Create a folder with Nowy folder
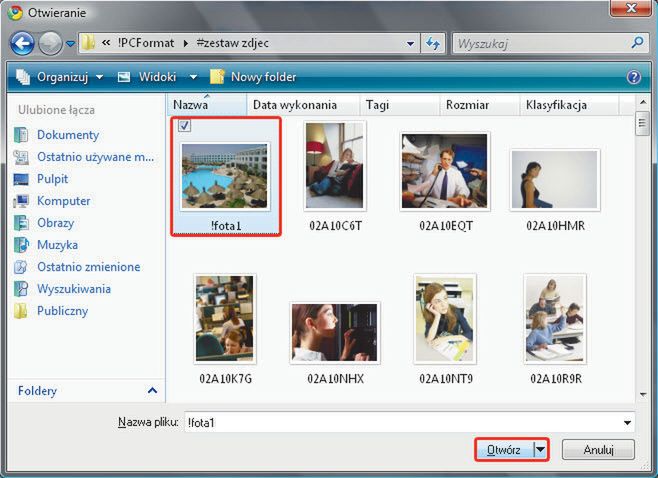The height and width of the screenshot is (478, 658). pyautogui.click(x=253, y=77)
